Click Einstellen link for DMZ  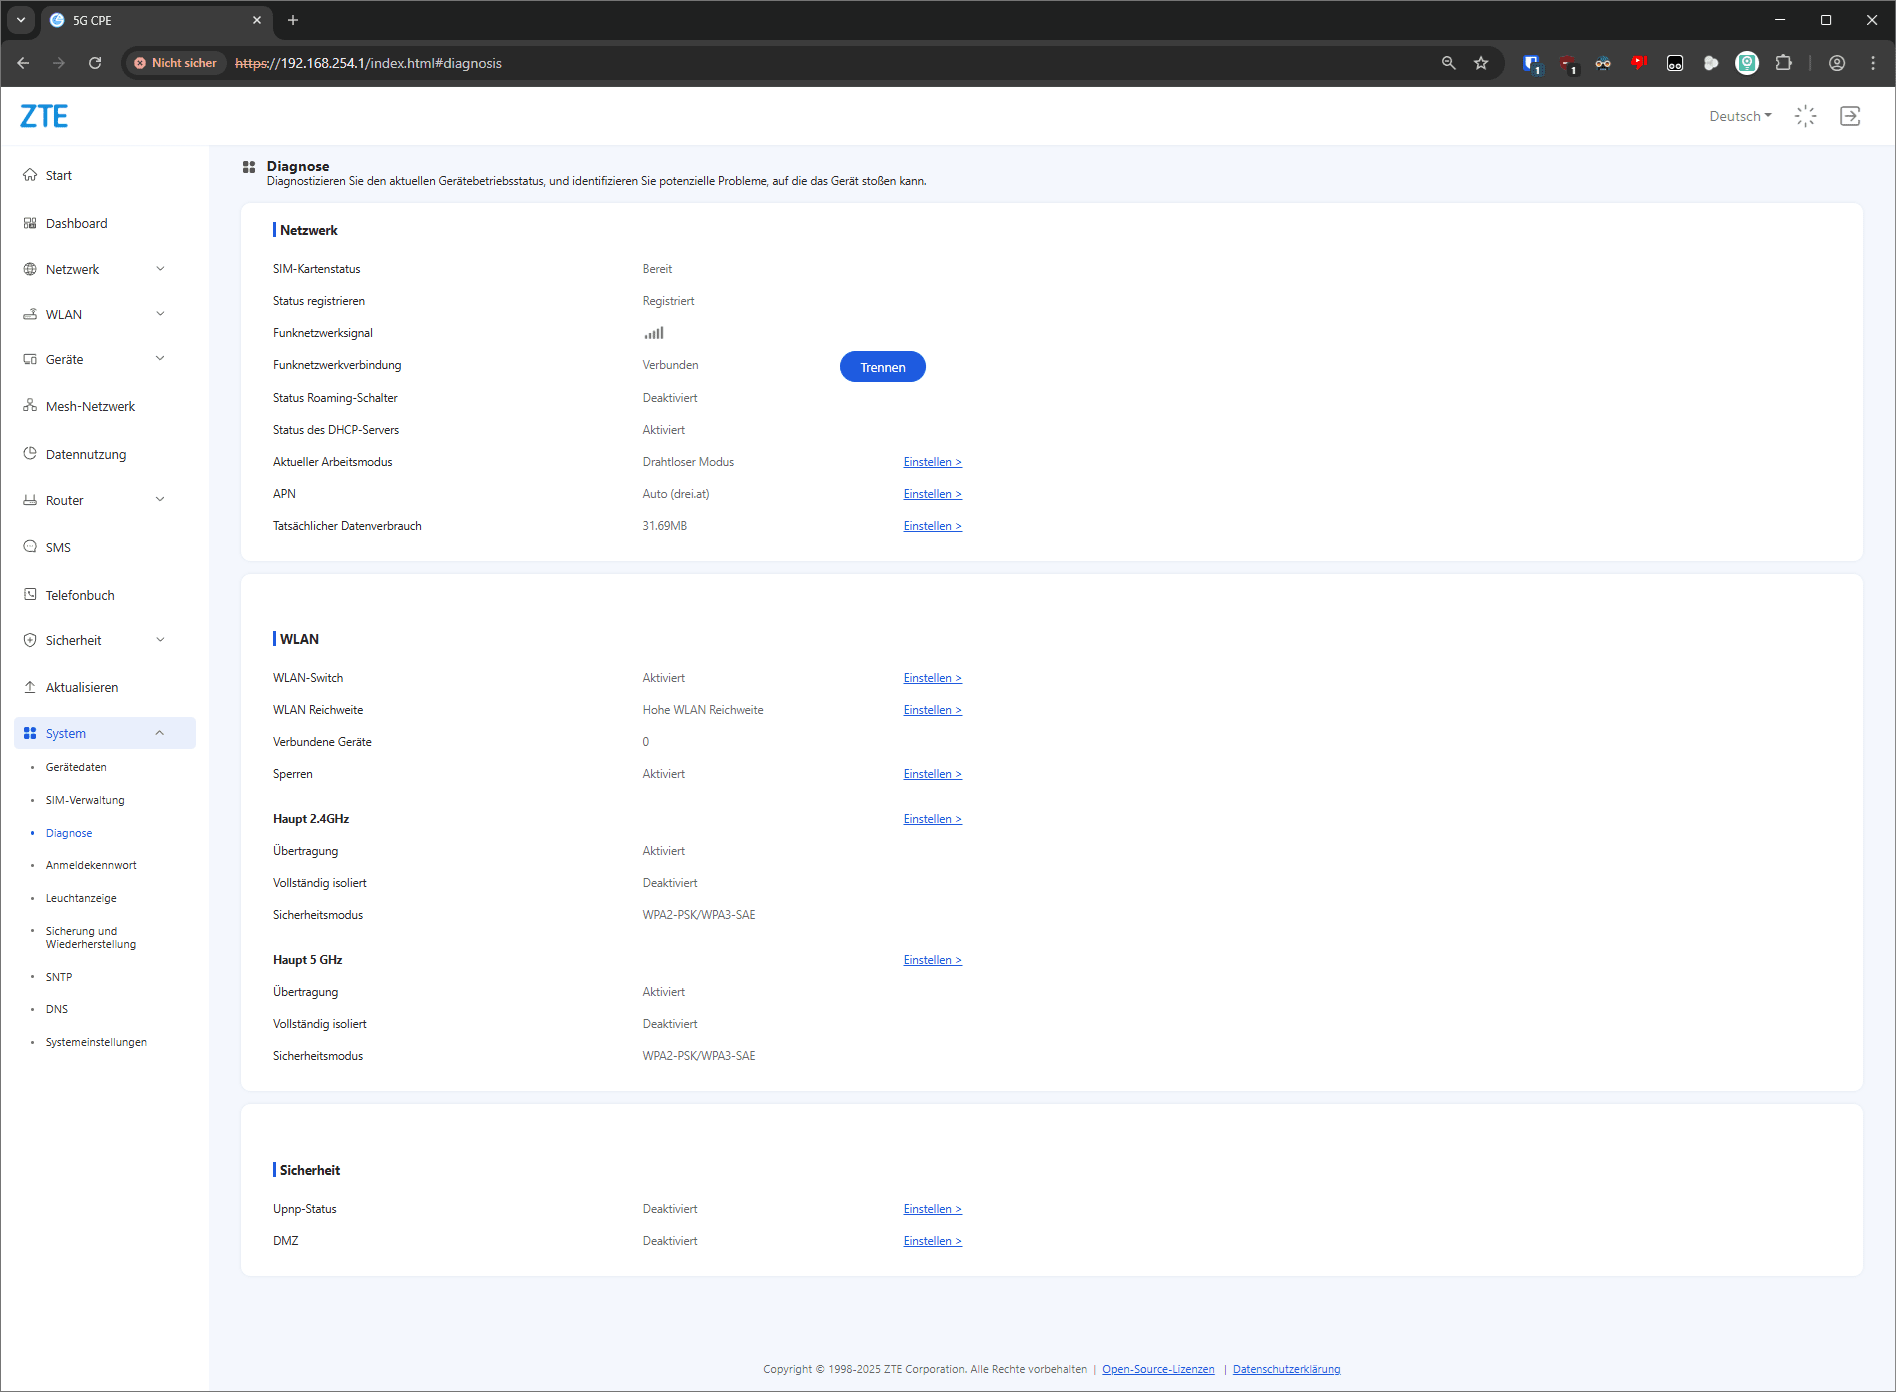(932, 1241)
